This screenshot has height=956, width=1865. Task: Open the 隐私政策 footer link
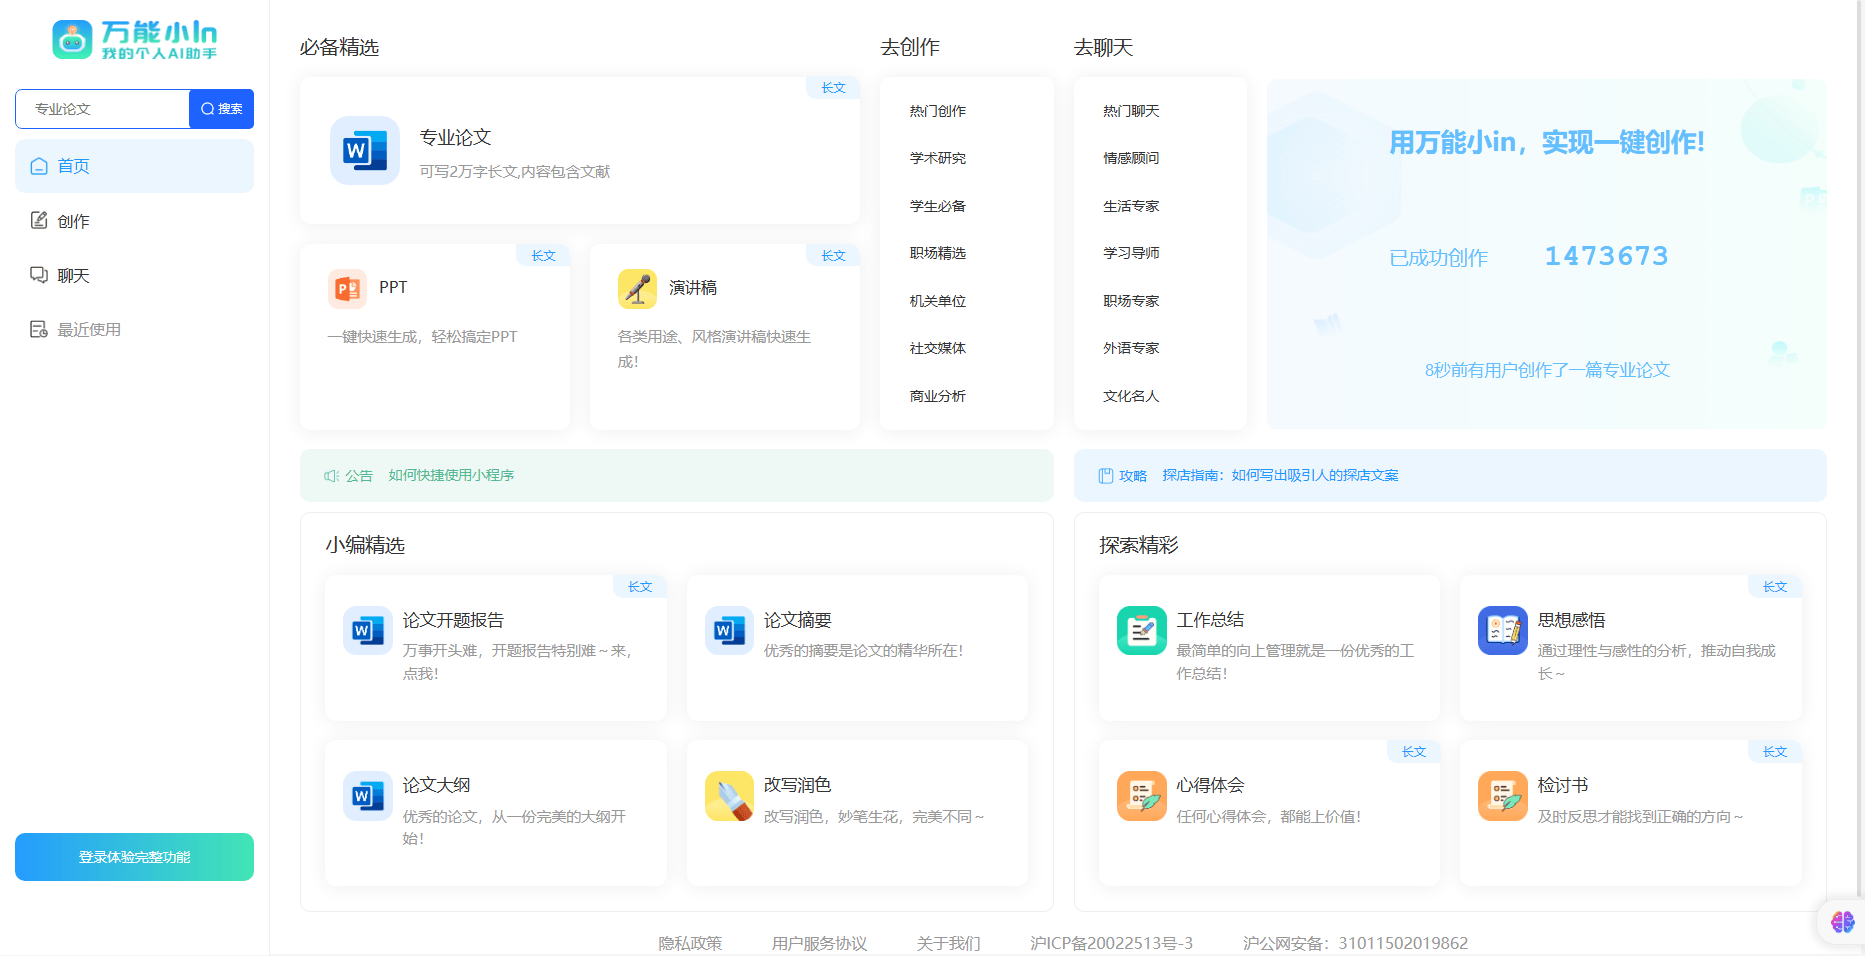(691, 943)
